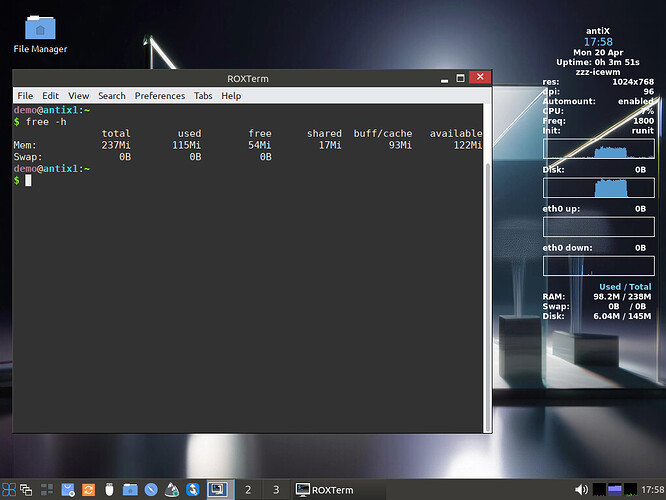Viewport: 666px width, 500px height.
Task: Open the Tabs menu in ROXTerm
Action: click(x=203, y=96)
